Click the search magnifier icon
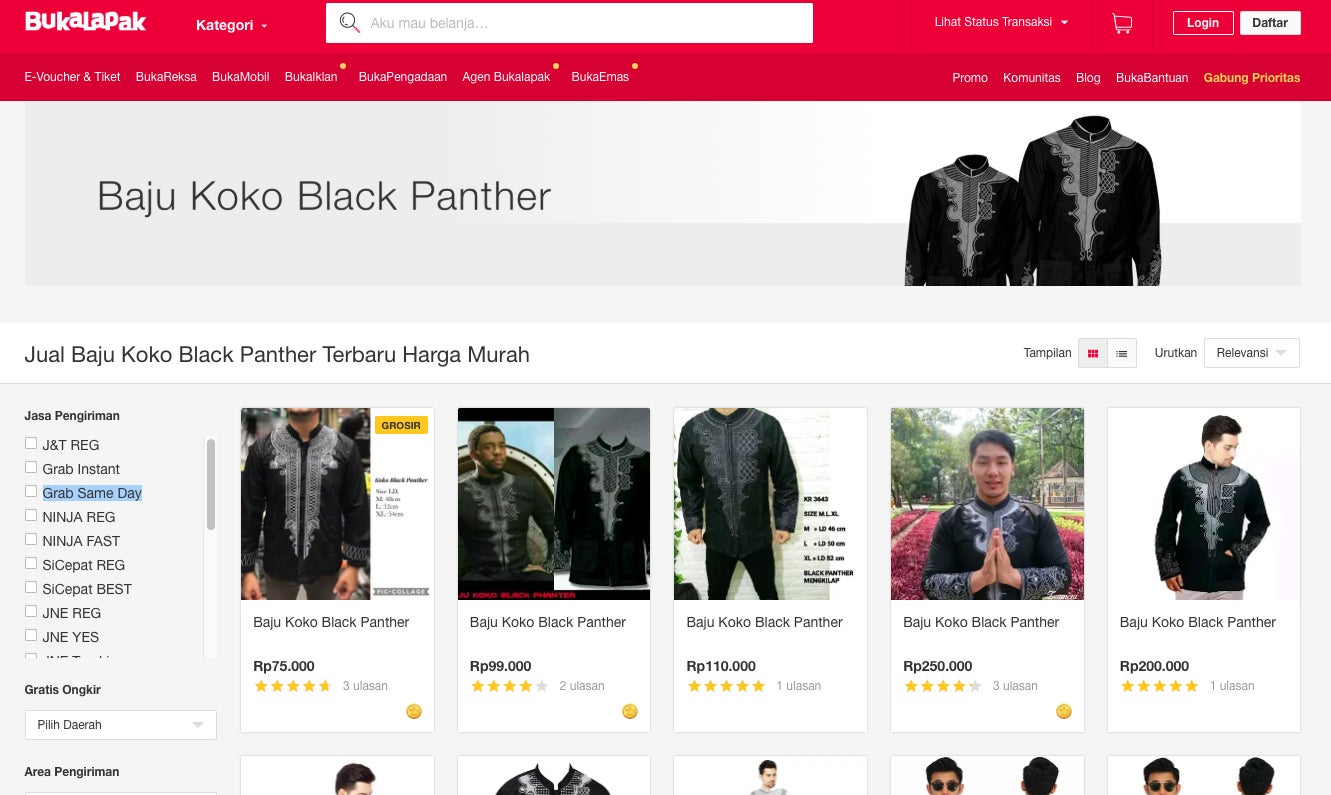This screenshot has height=795, width=1331. click(x=349, y=23)
